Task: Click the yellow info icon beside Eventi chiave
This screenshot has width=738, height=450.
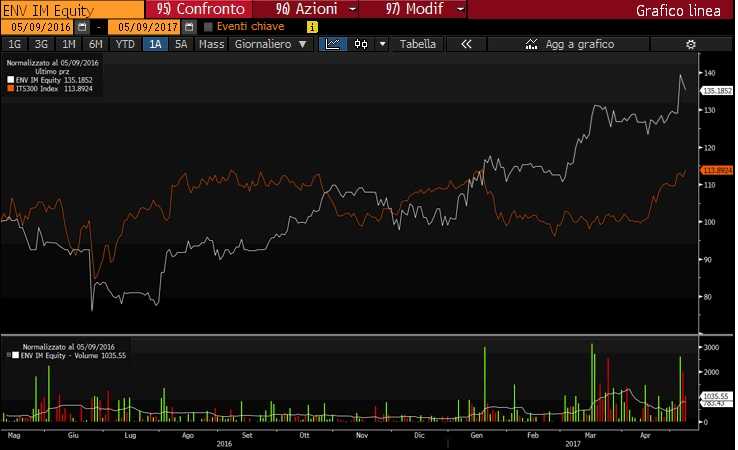Action: [312, 27]
